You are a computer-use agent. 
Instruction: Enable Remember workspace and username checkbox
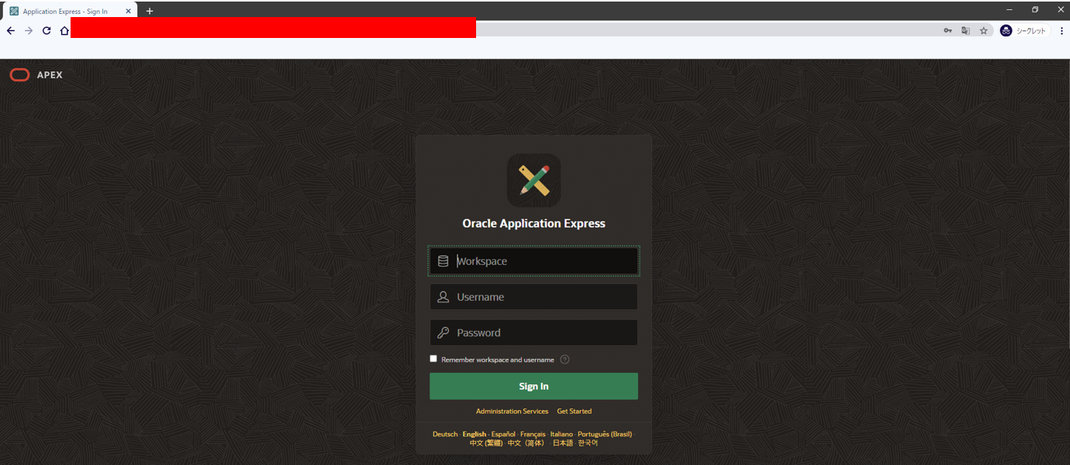(x=433, y=358)
